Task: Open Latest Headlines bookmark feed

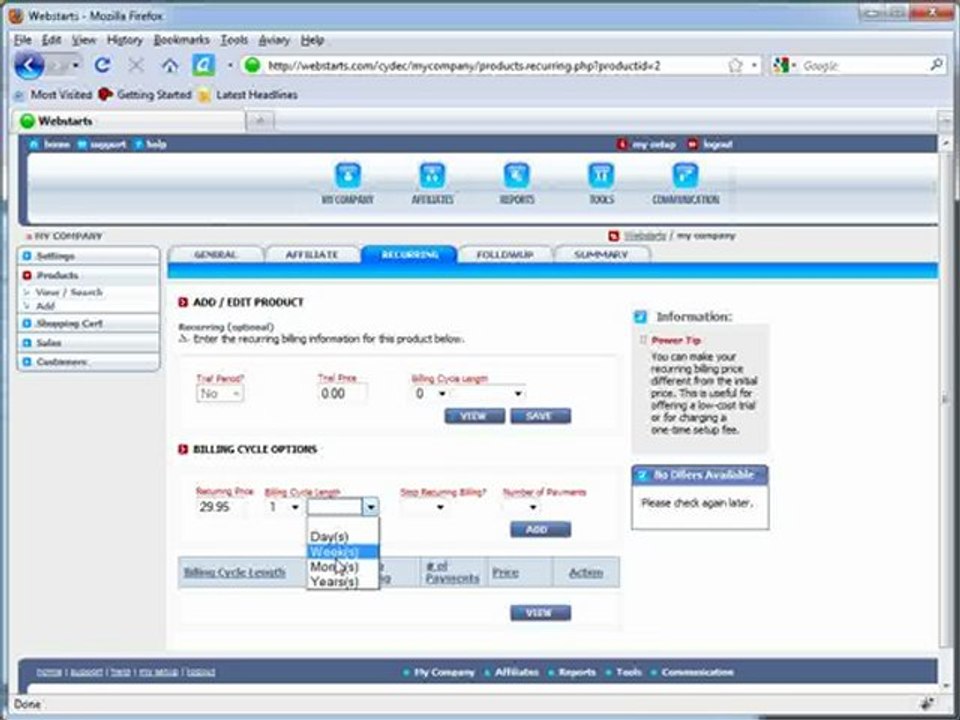Action: 249,94
